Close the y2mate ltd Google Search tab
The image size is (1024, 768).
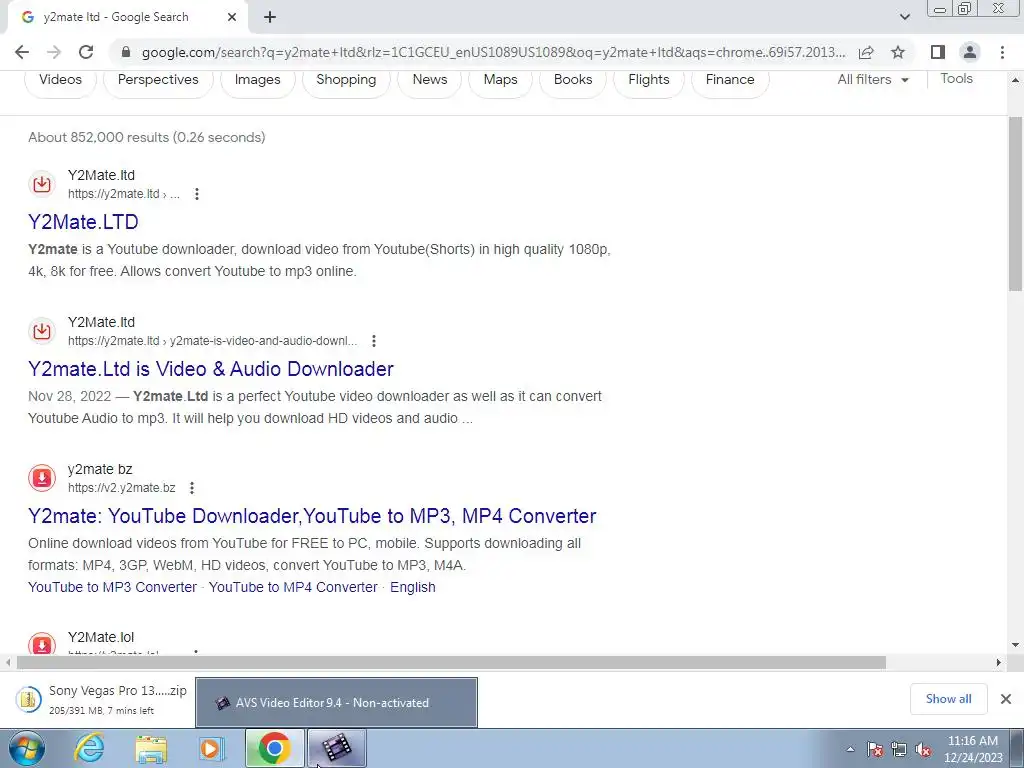[x=232, y=18]
